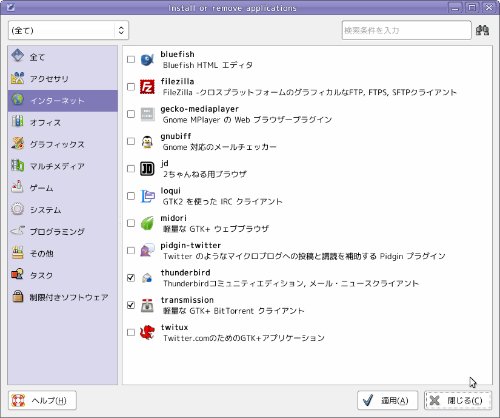Viewport: 500px width, 418px height.
Task: Click the ゲーム category icon
Action: coord(18,187)
